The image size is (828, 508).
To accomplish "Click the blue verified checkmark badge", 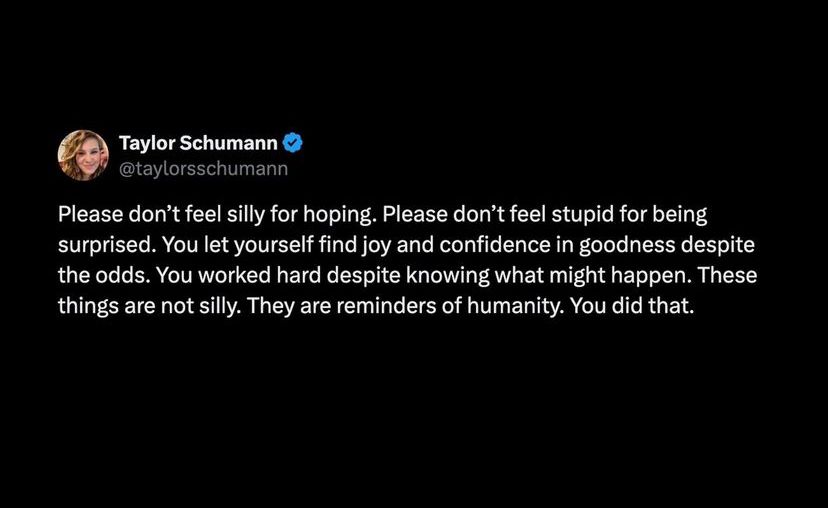I will pos(293,143).
